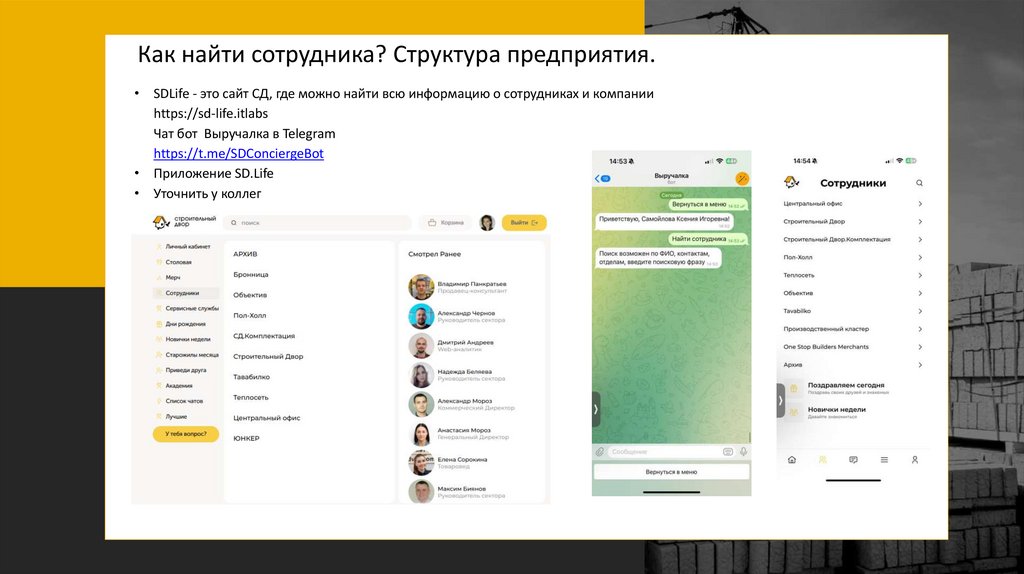This screenshot has width=1024, height=574.
Task: Select the Александр Мороз name
Action: (x=464, y=401)
